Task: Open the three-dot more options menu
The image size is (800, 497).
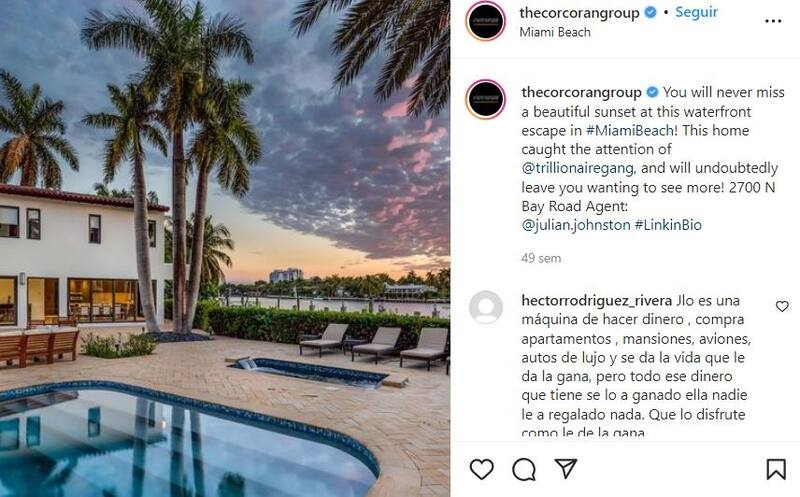Action: coord(773,21)
